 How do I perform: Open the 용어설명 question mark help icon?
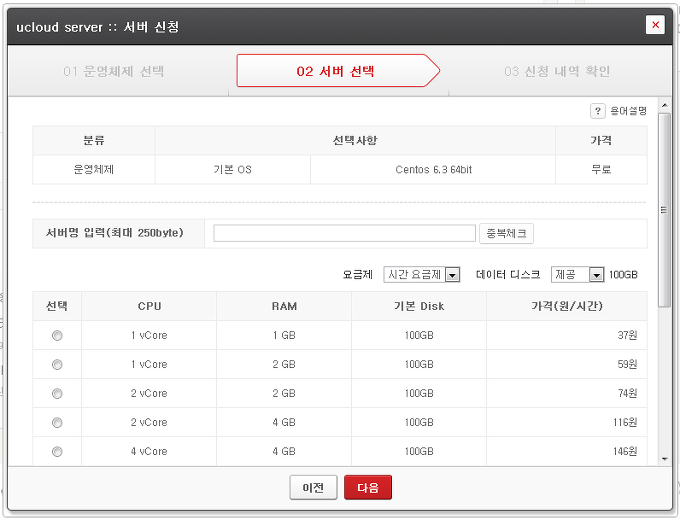pyautogui.click(x=598, y=111)
